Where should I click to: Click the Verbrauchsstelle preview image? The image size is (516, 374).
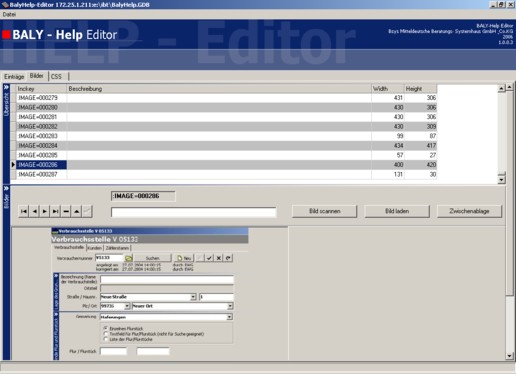click(x=150, y=294)
